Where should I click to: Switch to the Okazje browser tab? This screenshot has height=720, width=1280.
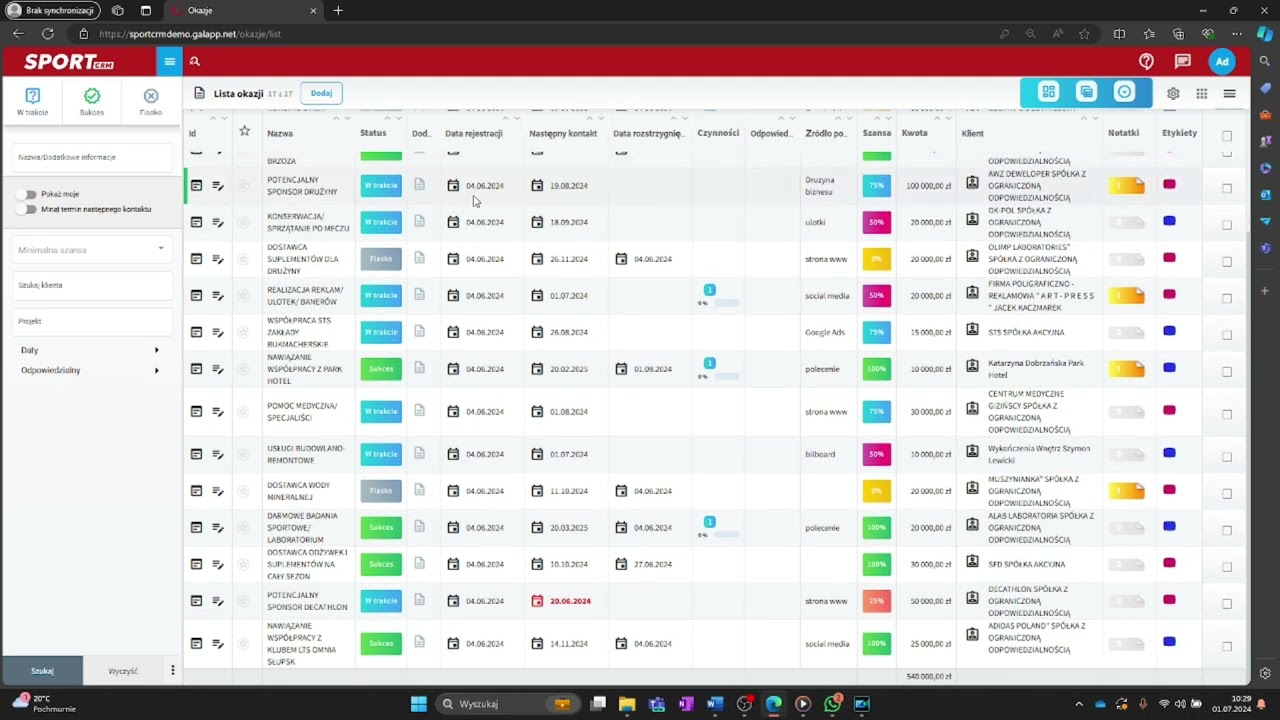coord(242,11)
